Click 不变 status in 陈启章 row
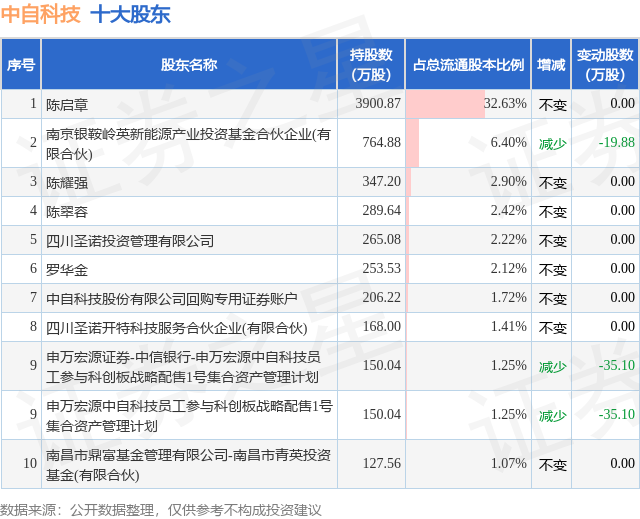This screenshot has width=640, height=519. click(x=553, y=105)
